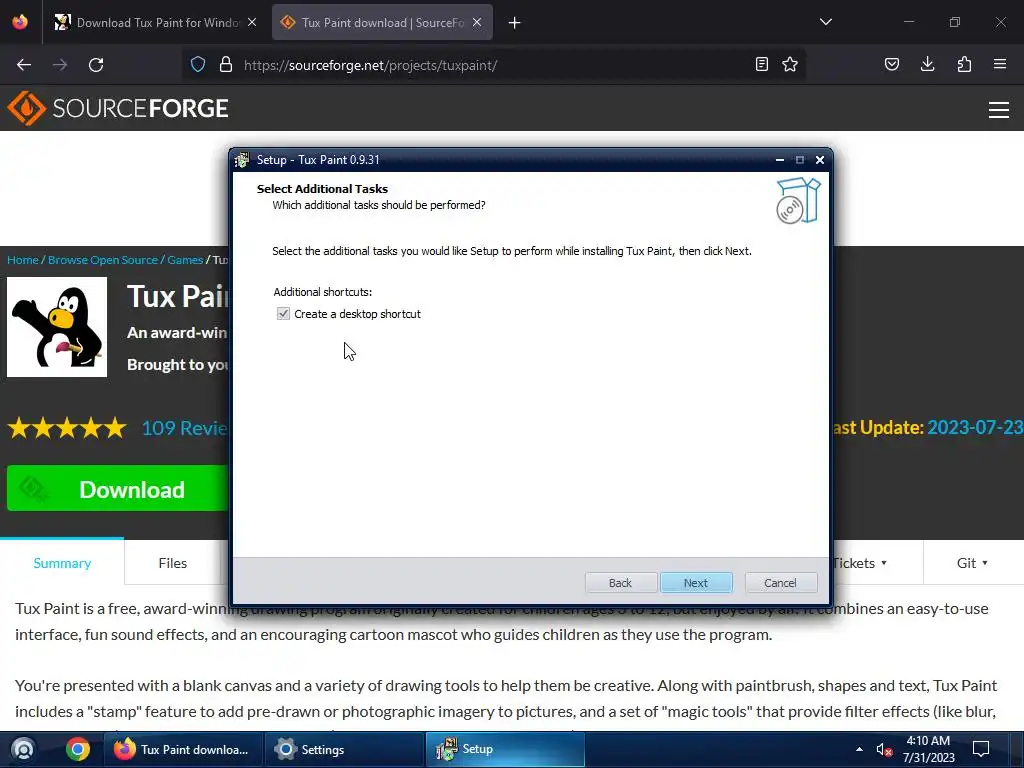Cancel the Tux Paint installation
Screen dimensions: 1024x768
(780, 583)
